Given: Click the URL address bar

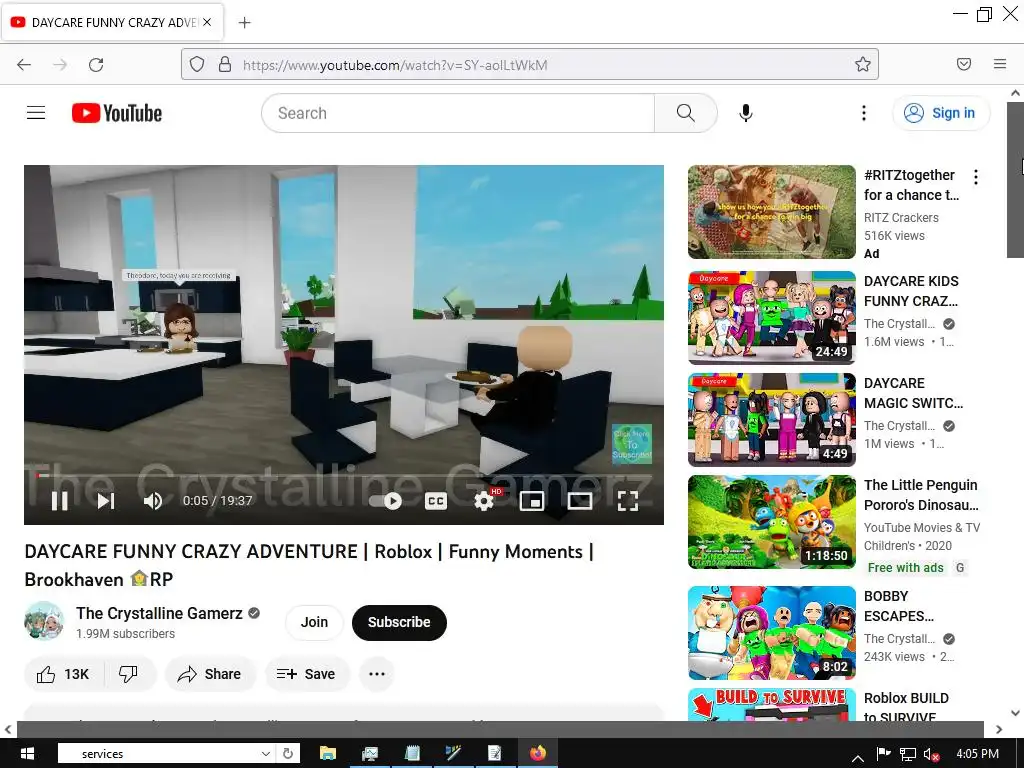Looking at the screenshot, I should (530, 65).
